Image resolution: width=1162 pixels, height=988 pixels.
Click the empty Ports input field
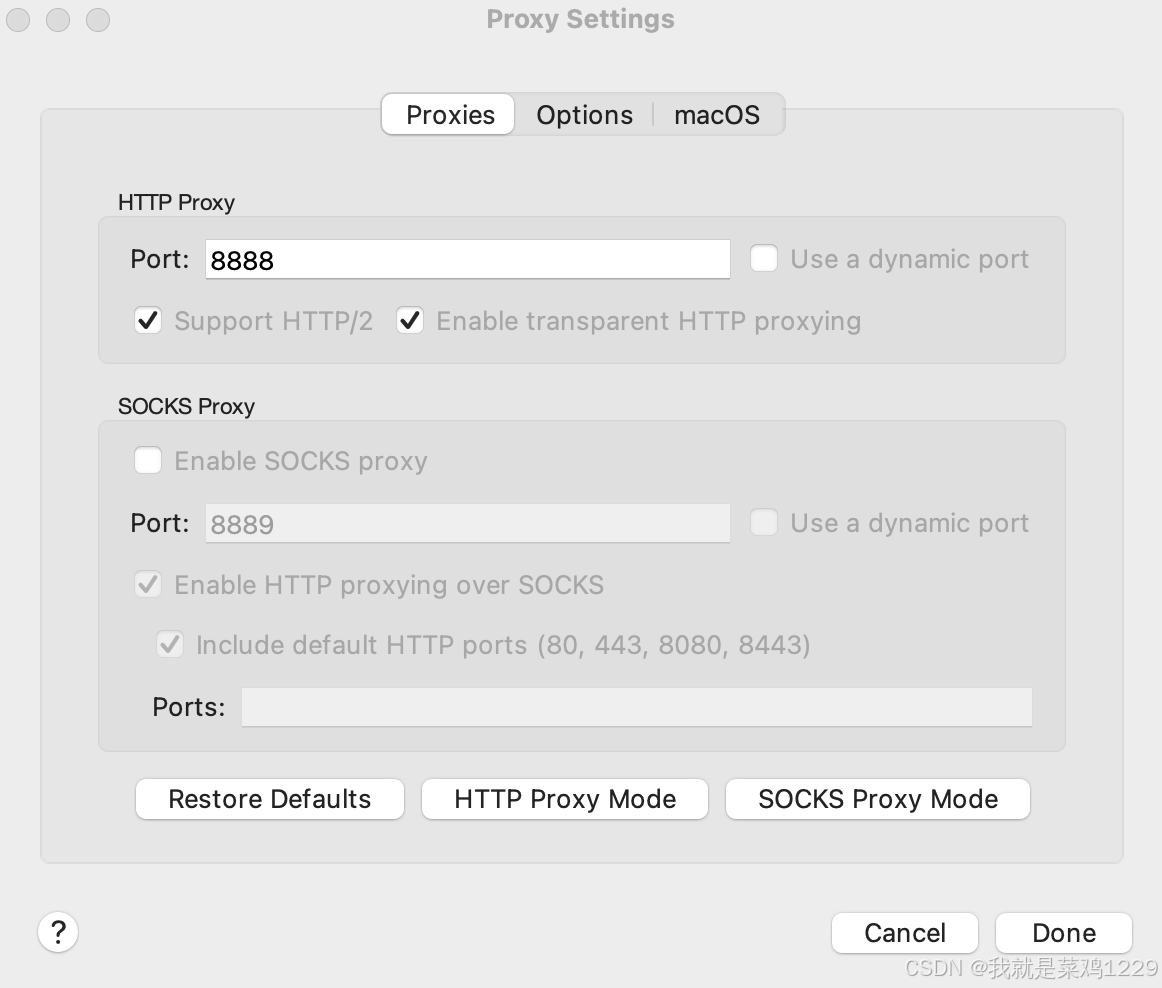point(637,707)
